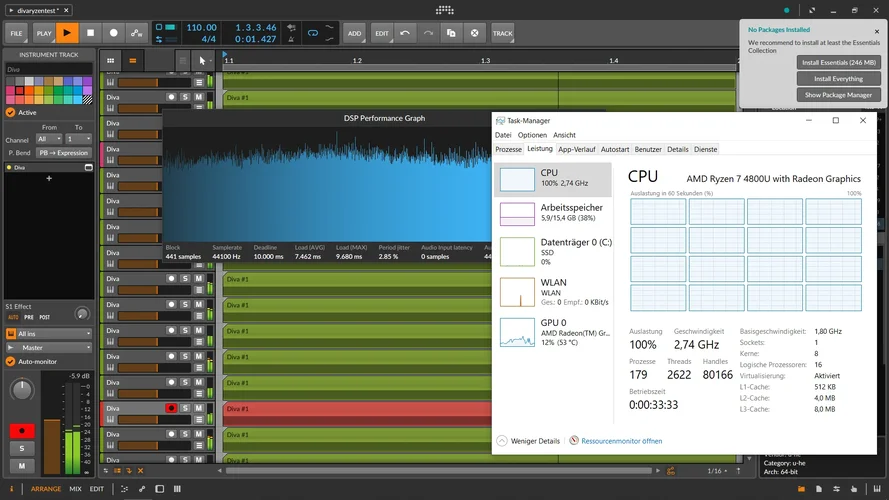Open the Channel From 'All' dropdown

click(x=49, y=139)
